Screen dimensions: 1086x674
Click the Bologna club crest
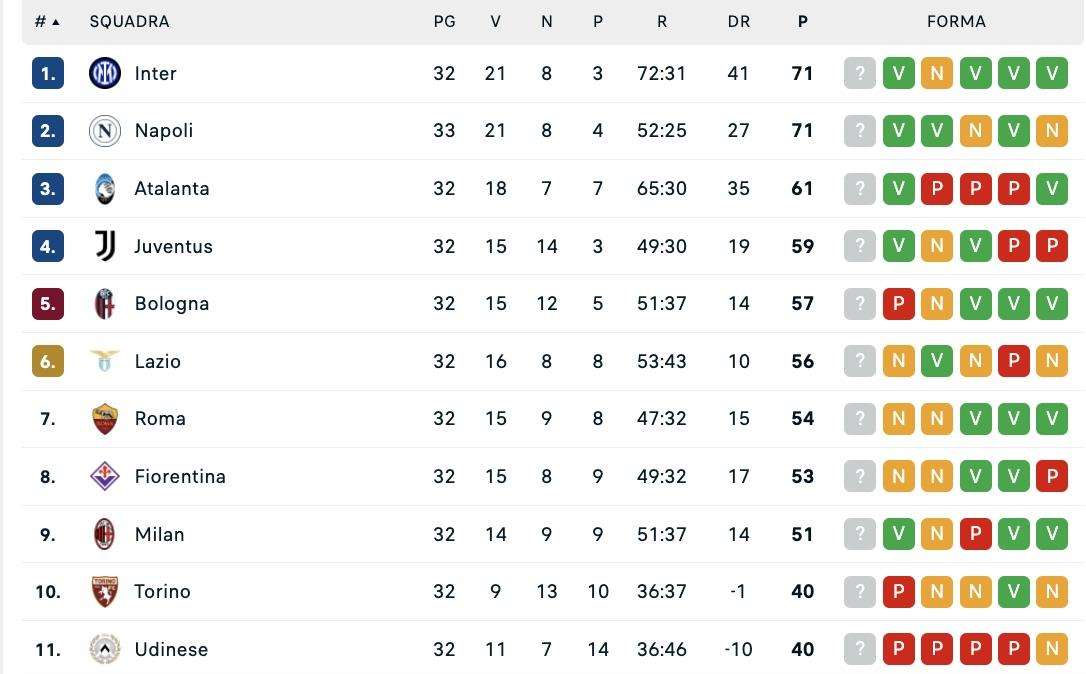coord(105,304)
